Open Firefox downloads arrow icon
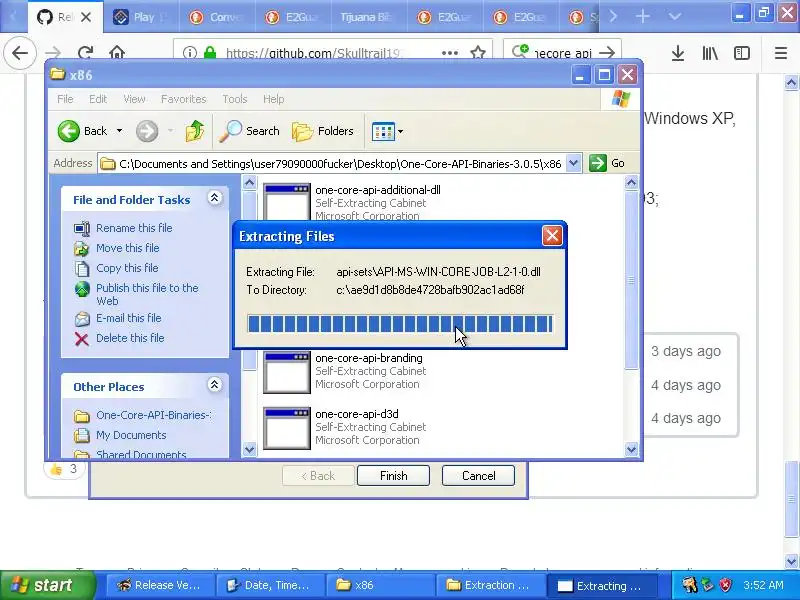800x600 pixels. [678, 53]
